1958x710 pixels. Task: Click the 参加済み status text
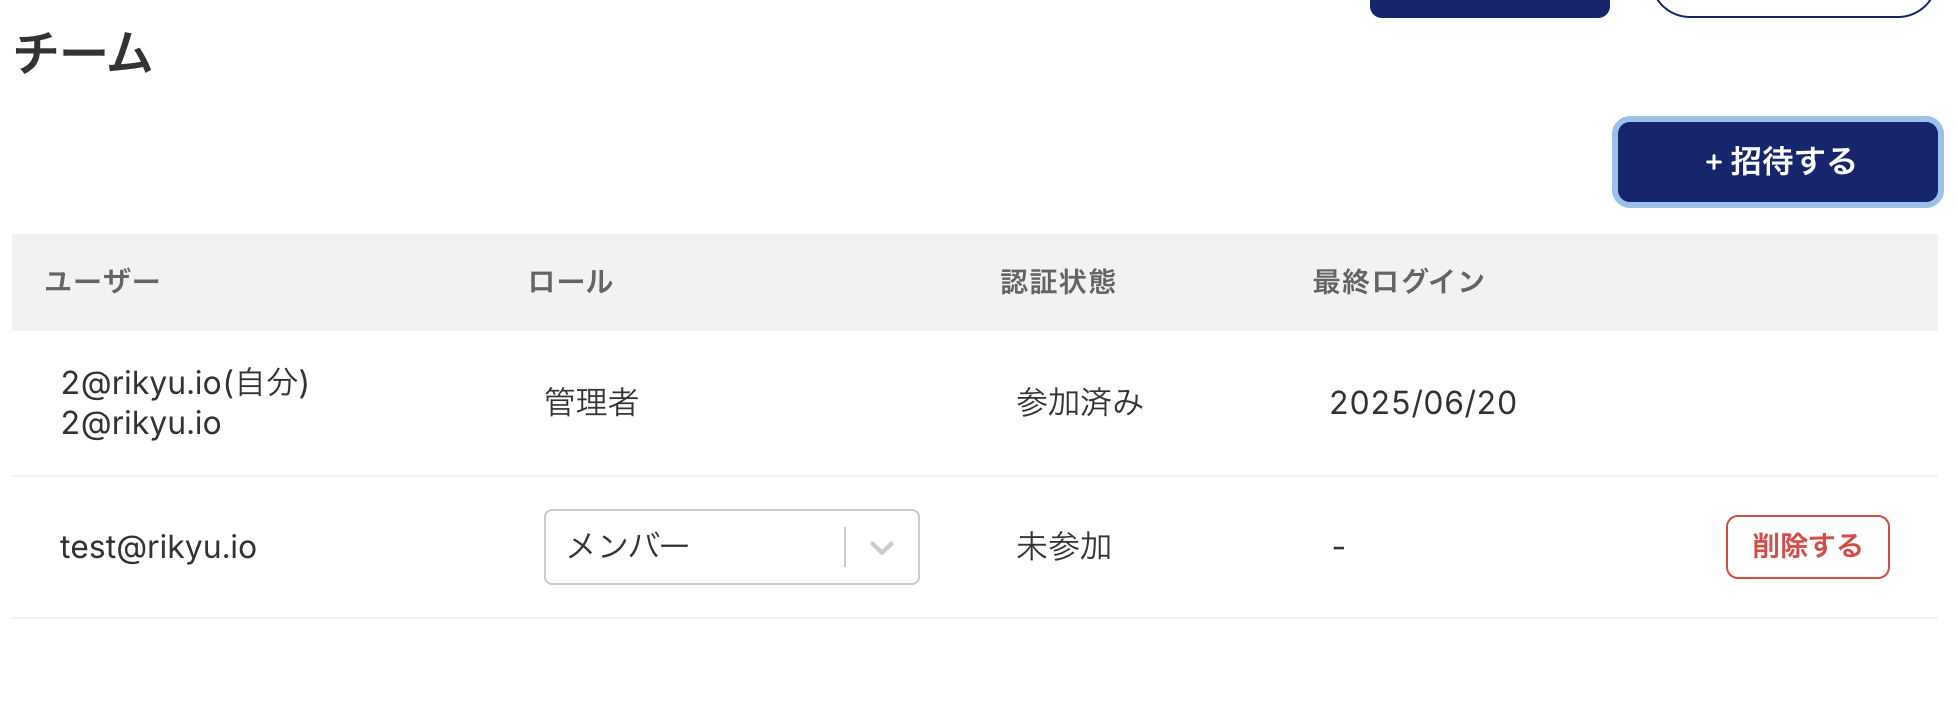pos(1080,403)
